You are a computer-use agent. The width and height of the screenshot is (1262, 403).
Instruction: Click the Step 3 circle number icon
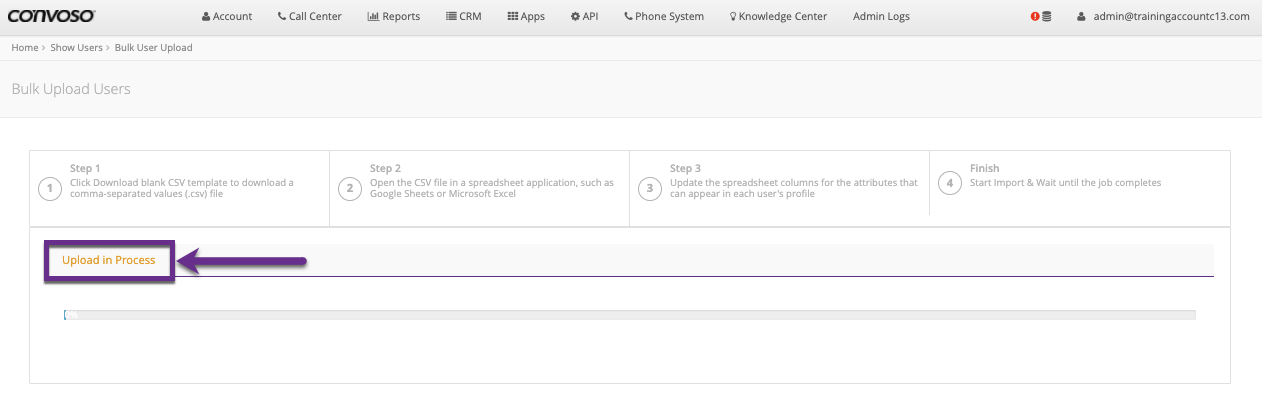[x=650, y=188]
